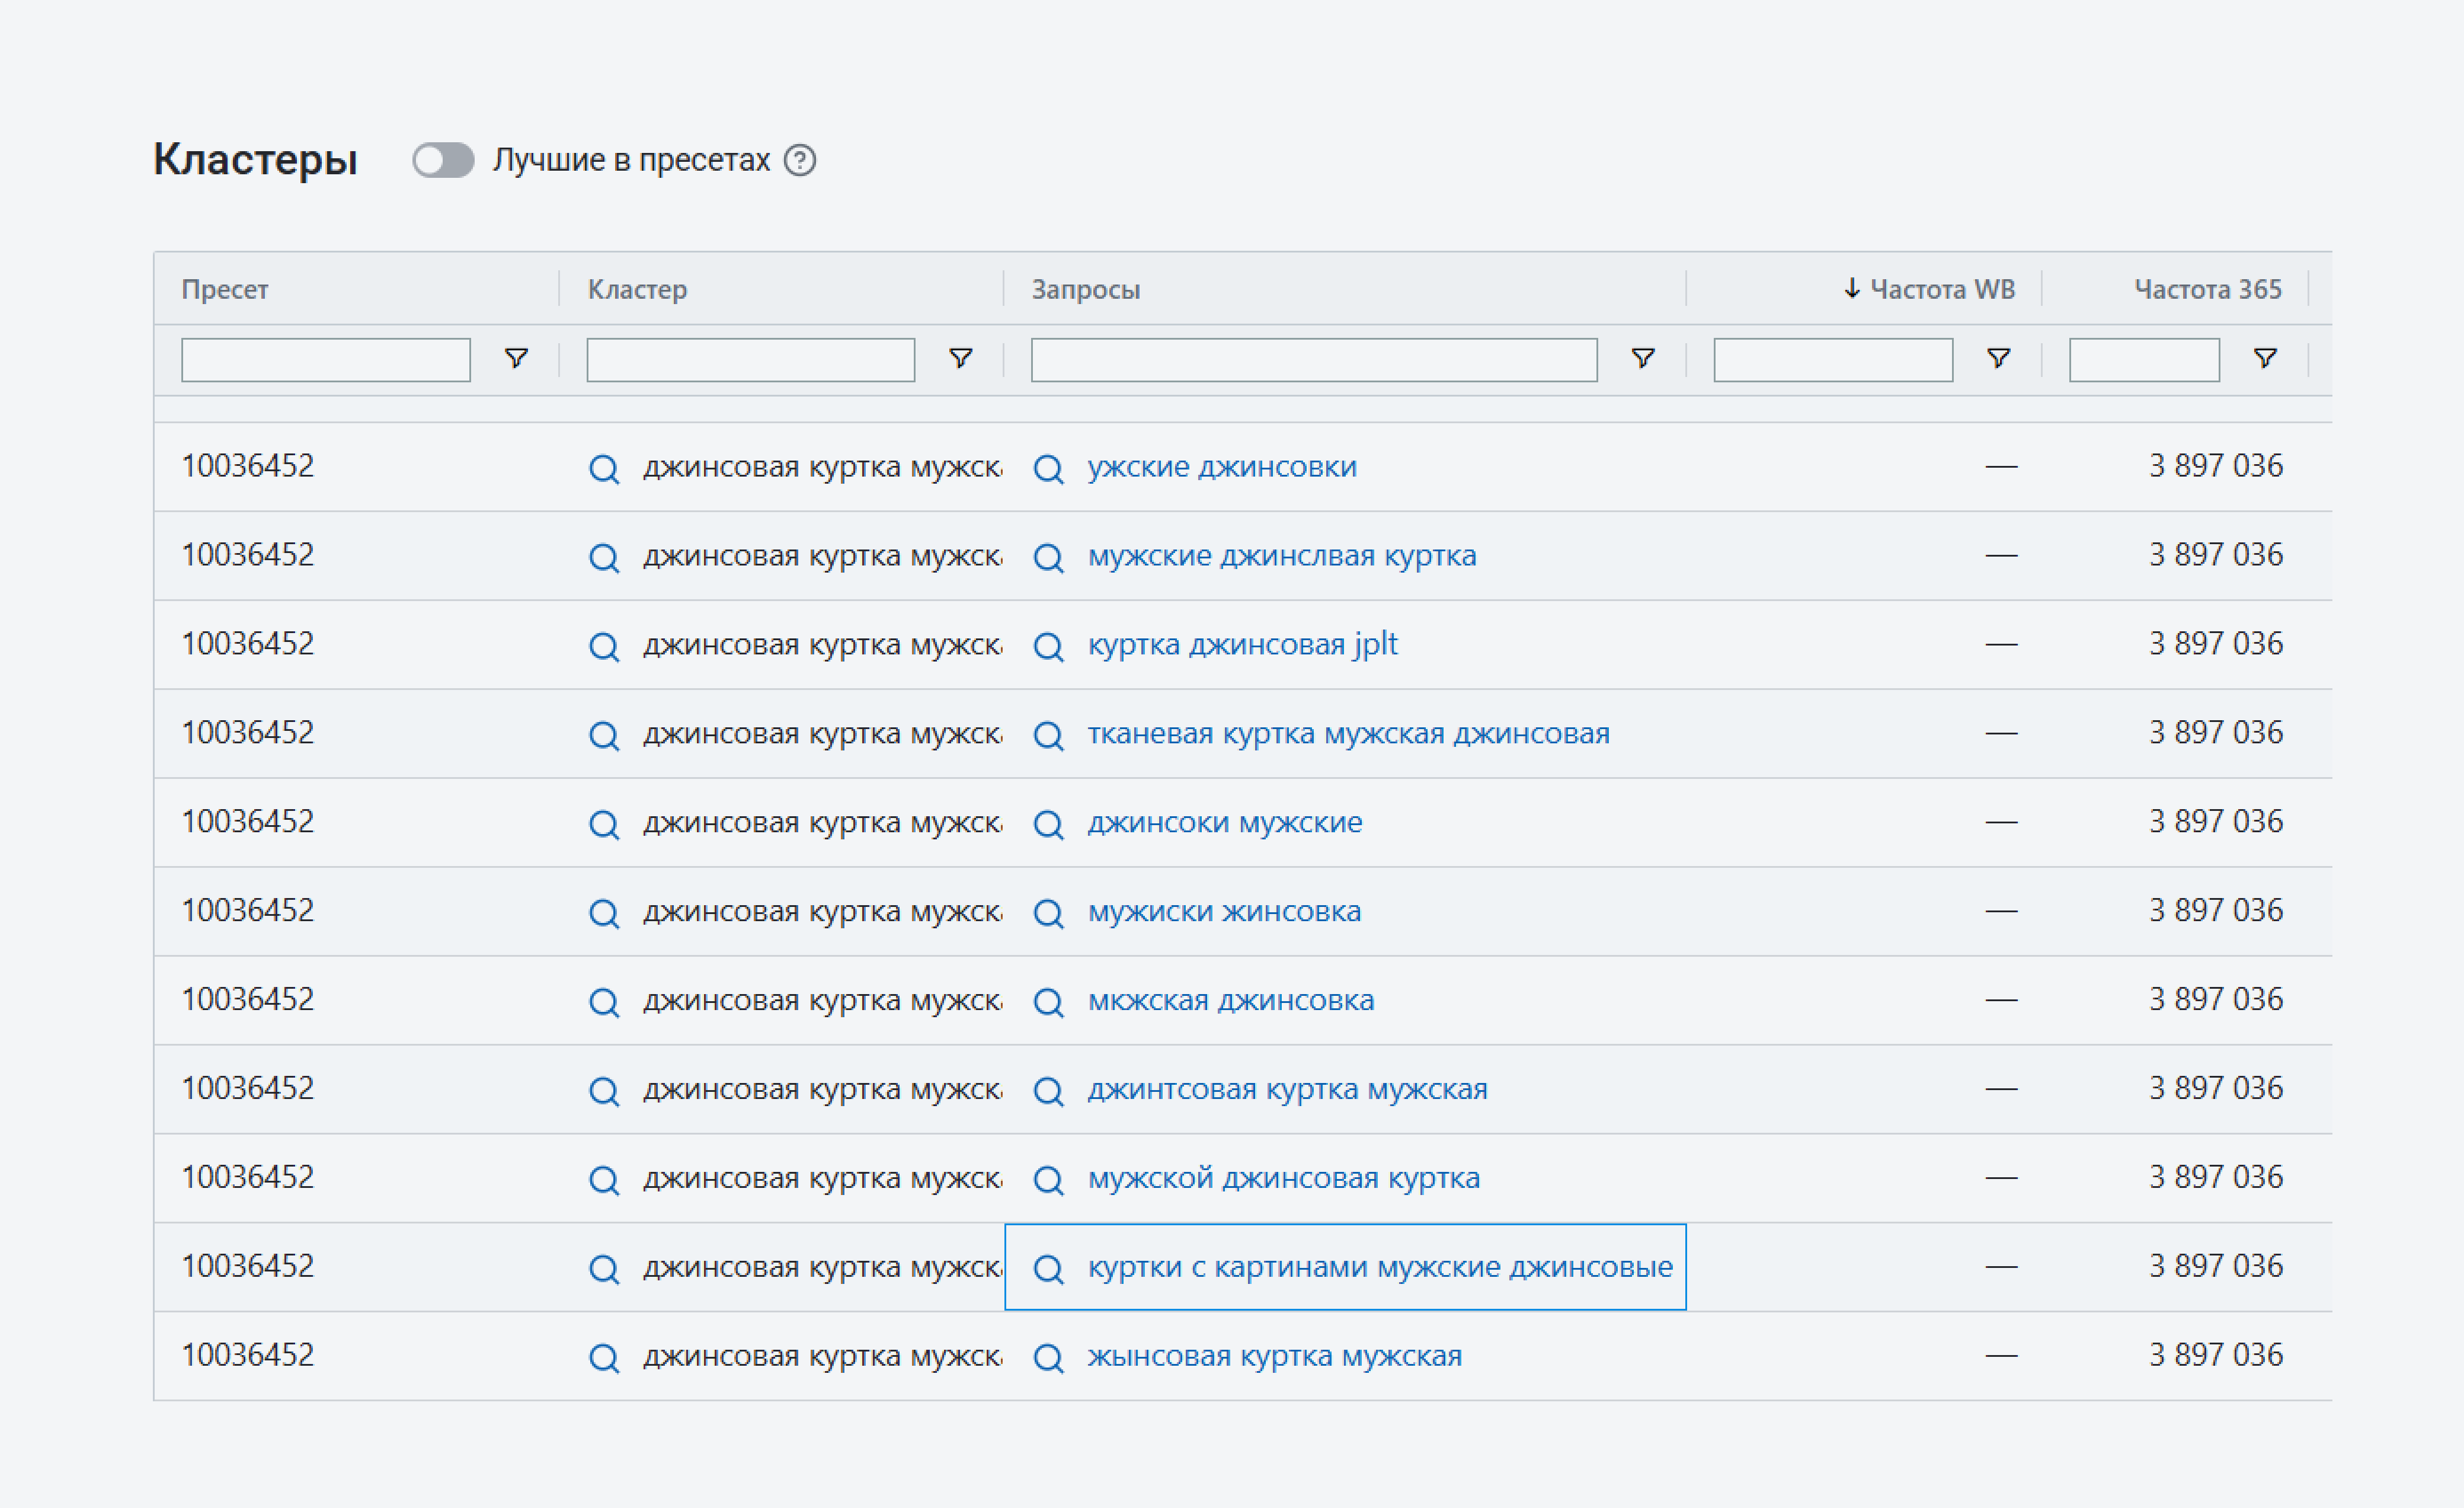Screen dimensions: 2464x1508
Task: Click the help question mark icon
Action: coord(799,160)
